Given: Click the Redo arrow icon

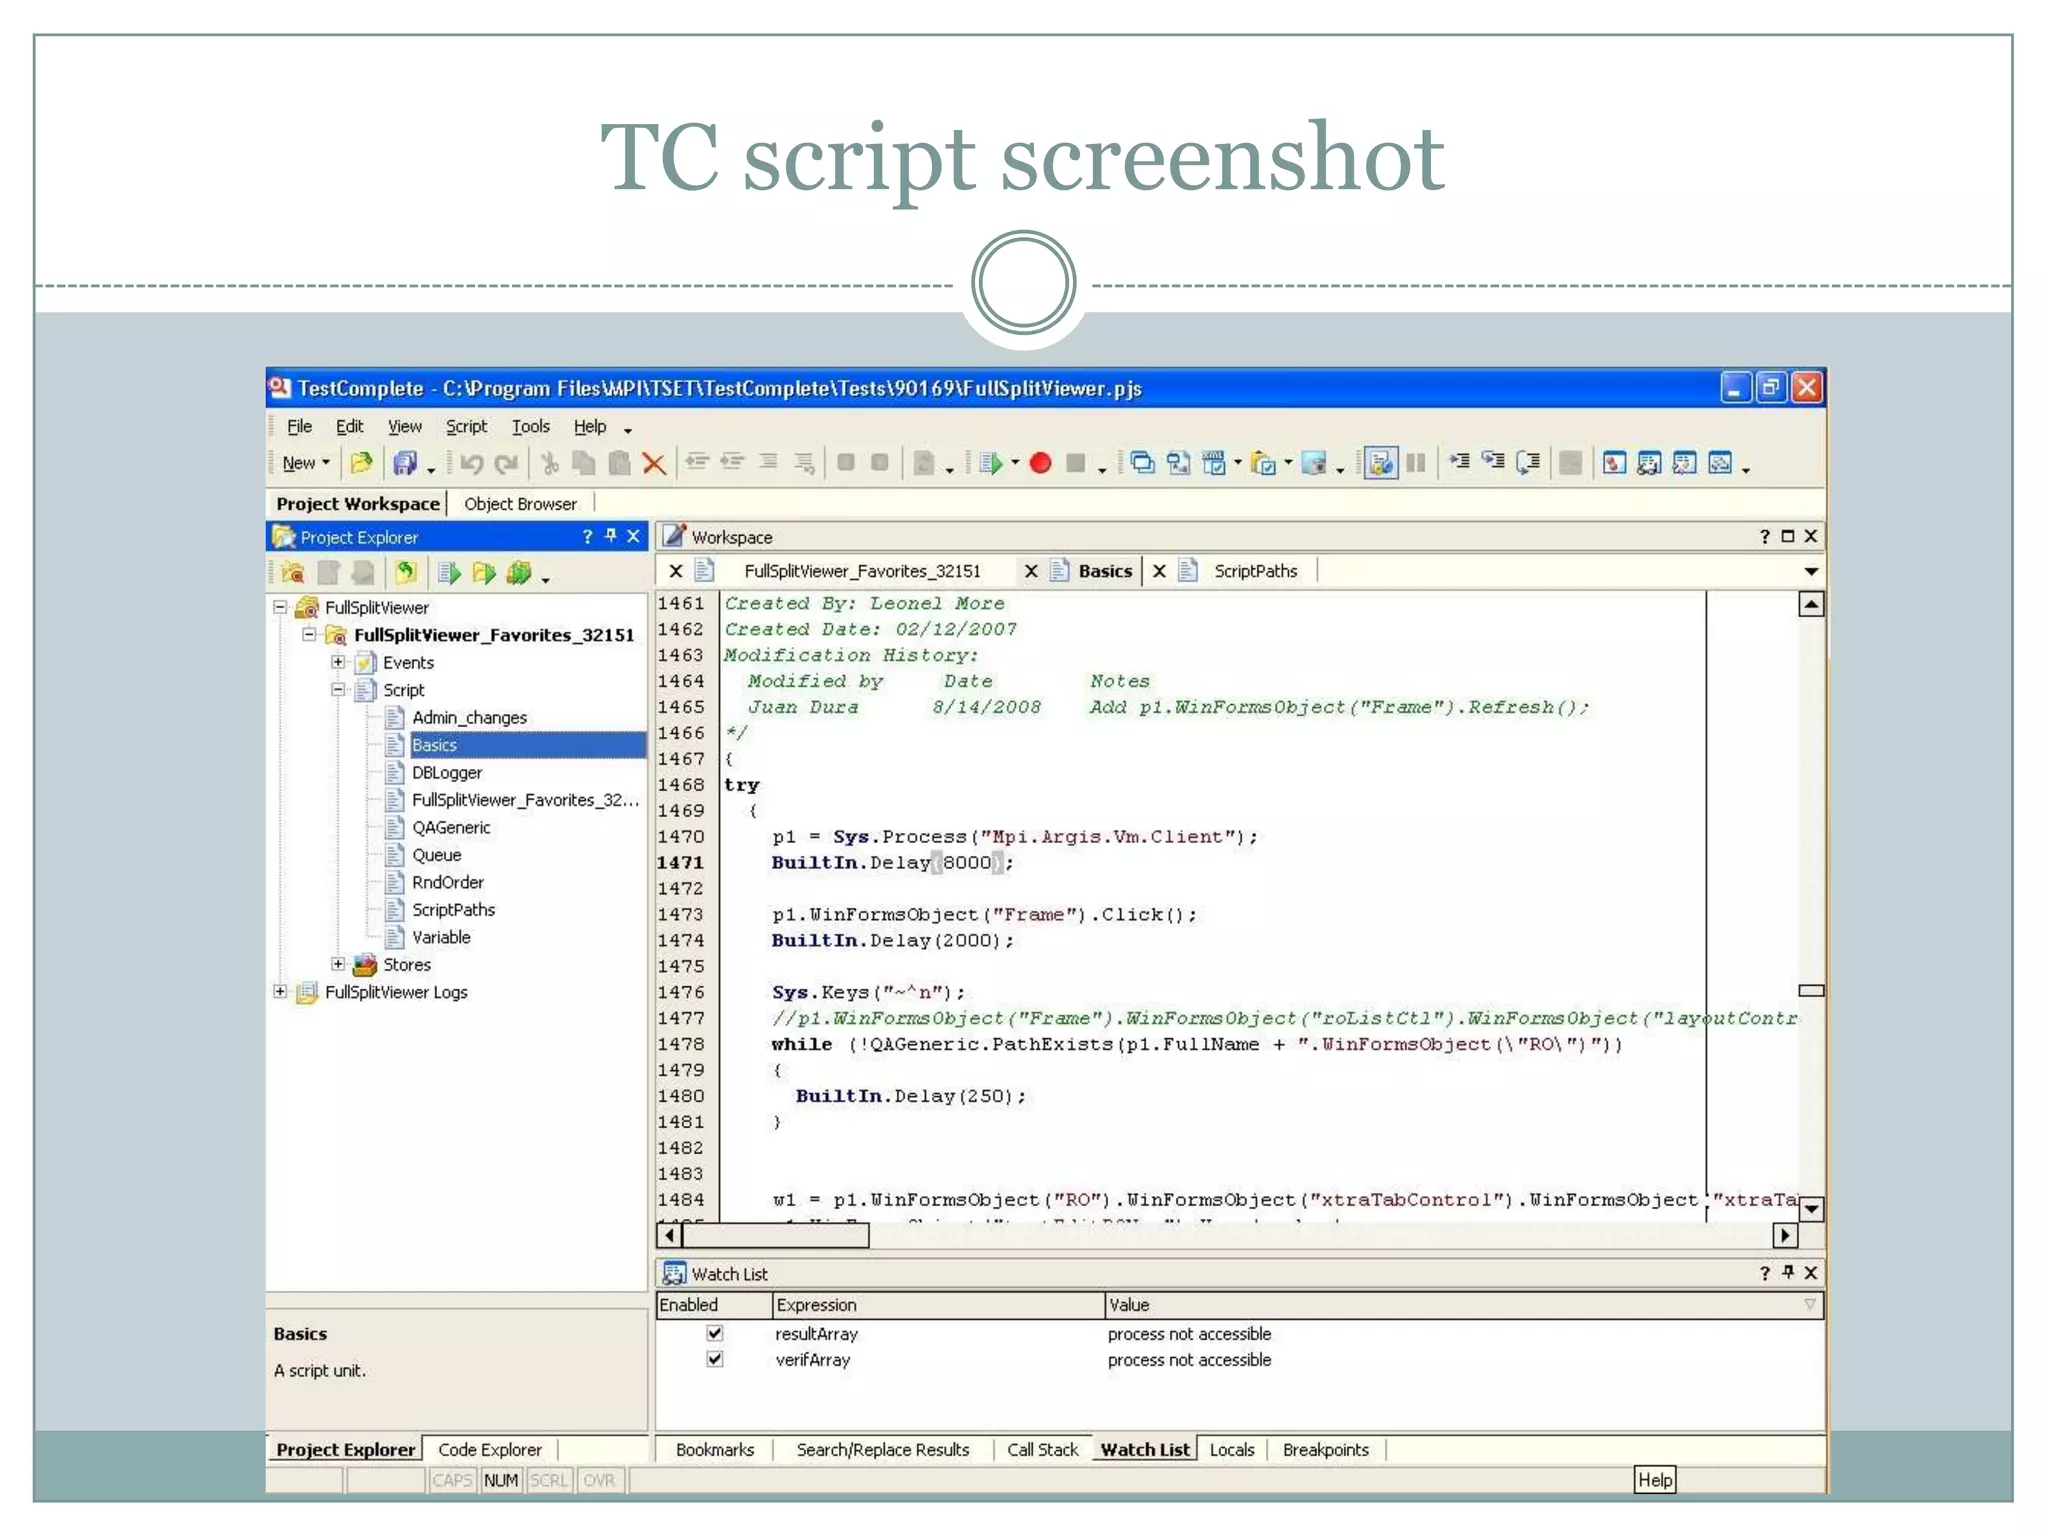Looking at the screenshot, I should [507, 463].
